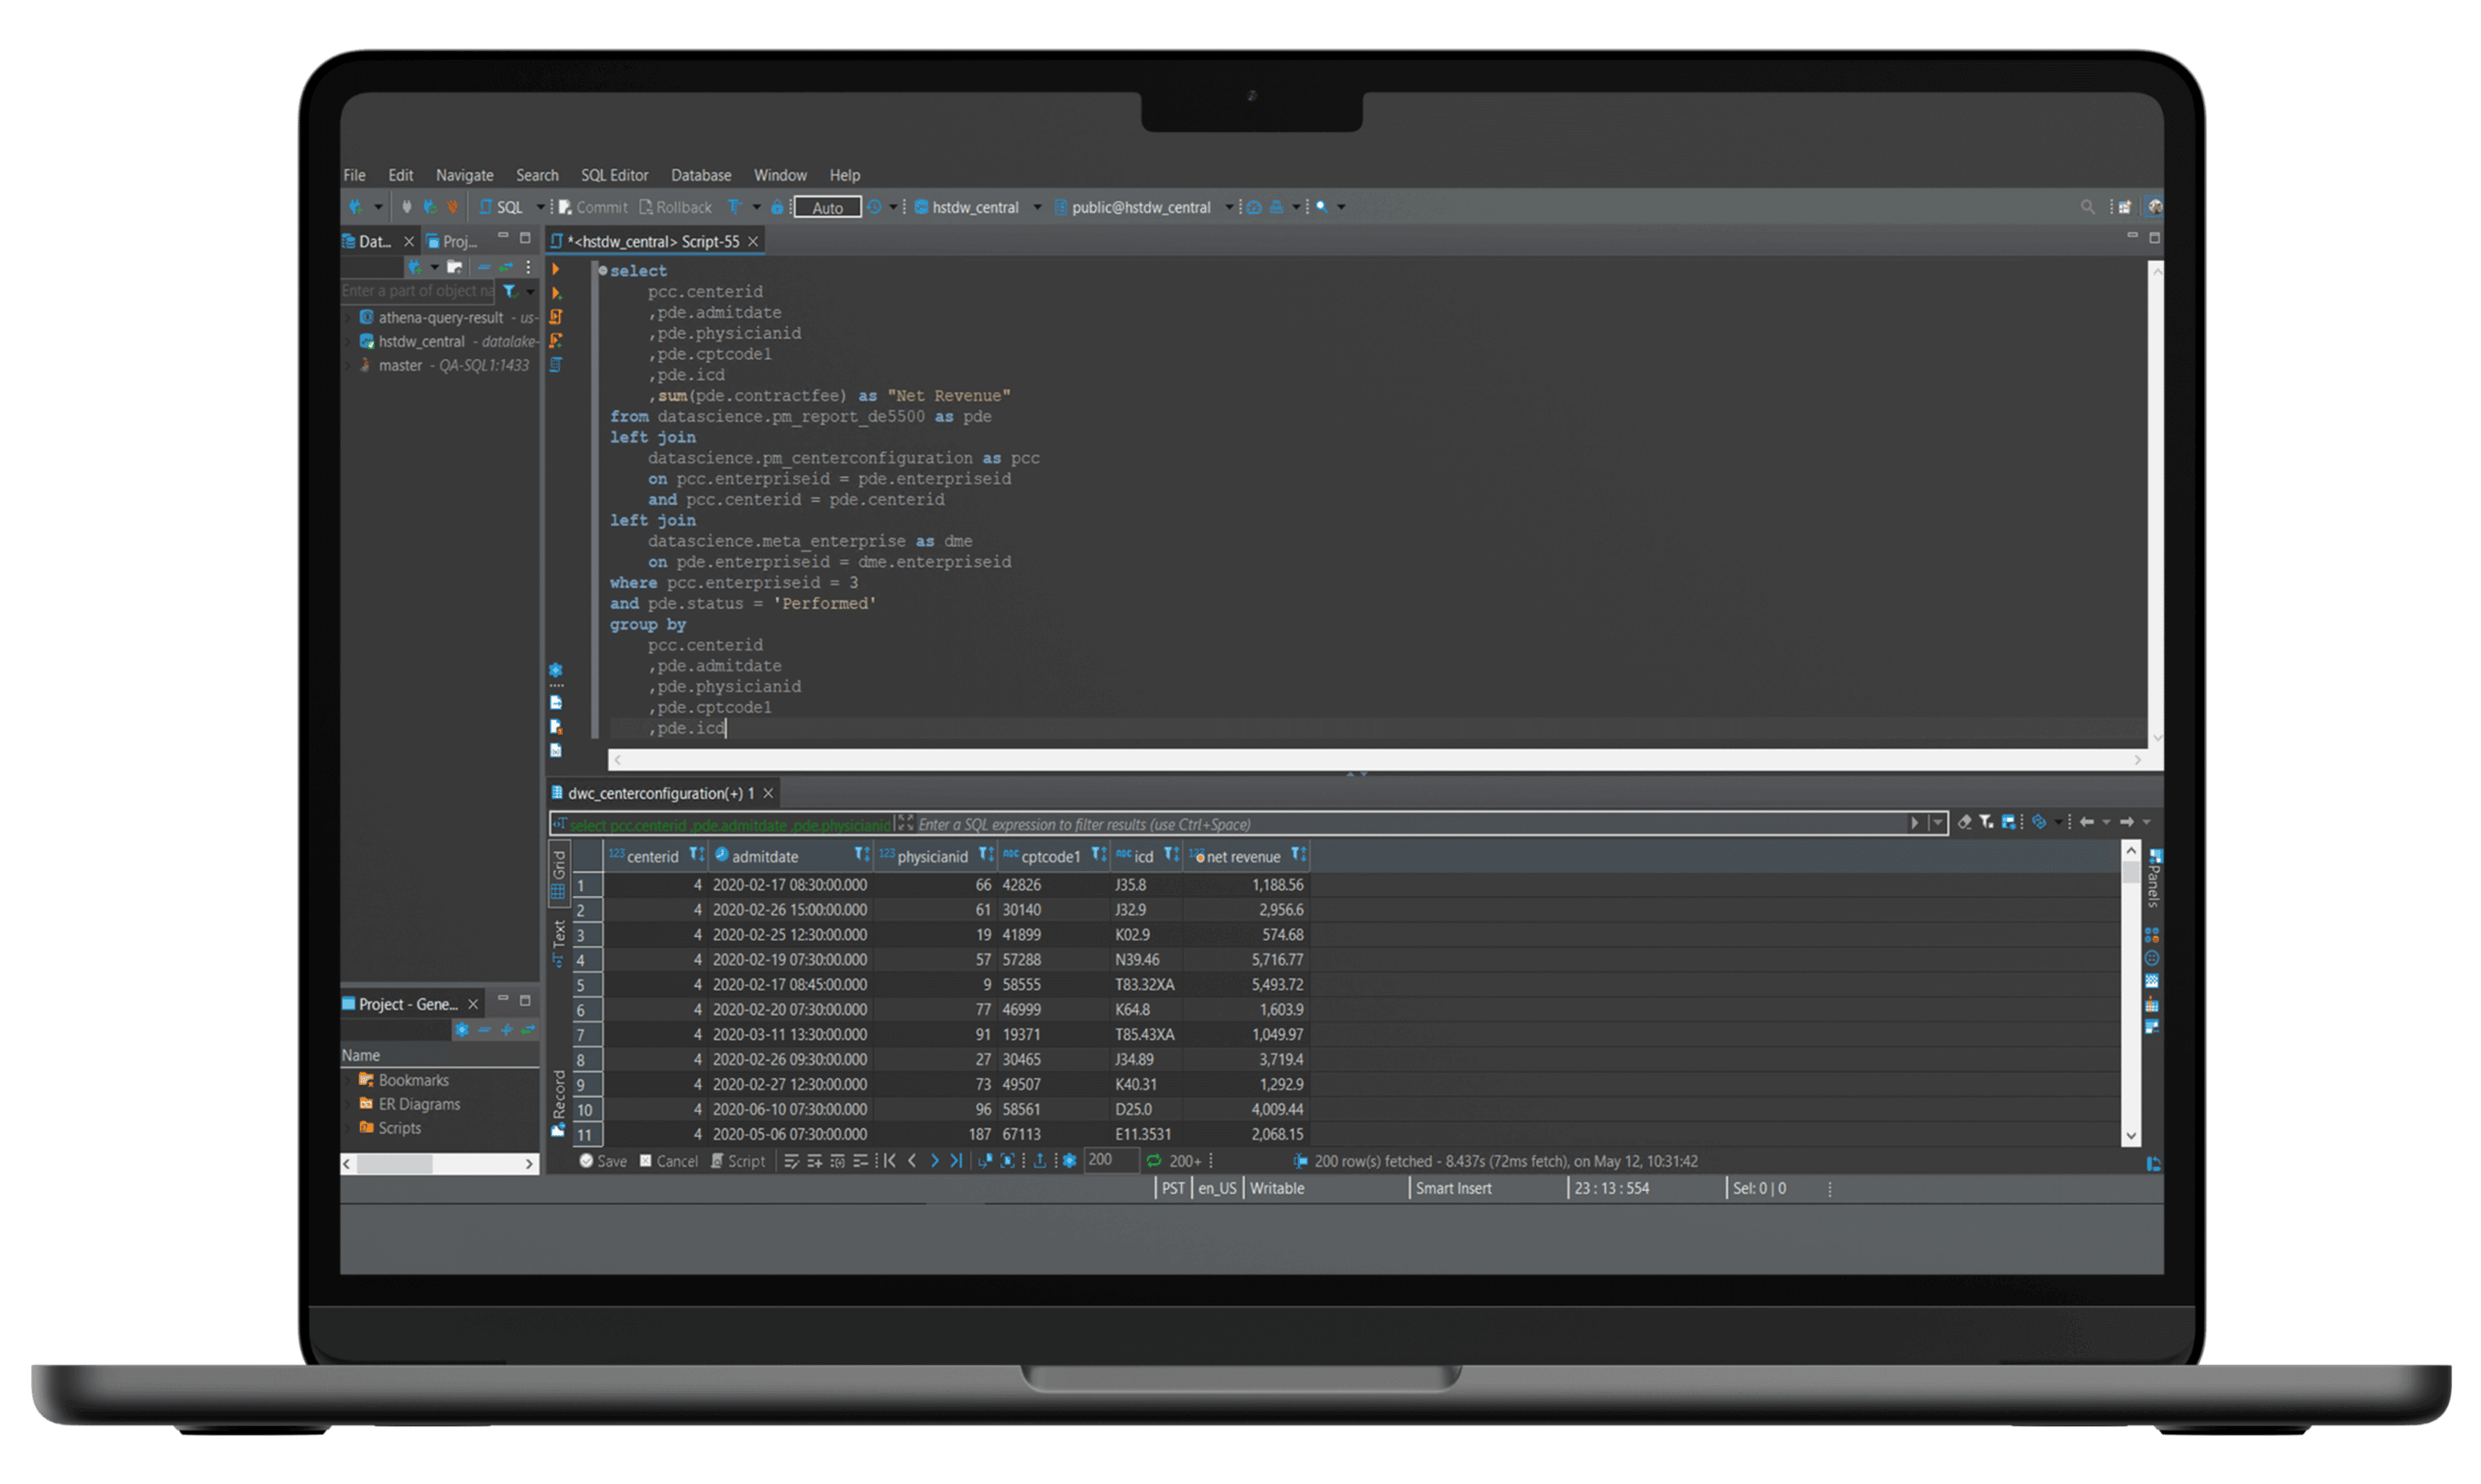The image size is (2481, 1484).
Task: Execute SQL statement with orange play arrow
Action: pos(556,269)
